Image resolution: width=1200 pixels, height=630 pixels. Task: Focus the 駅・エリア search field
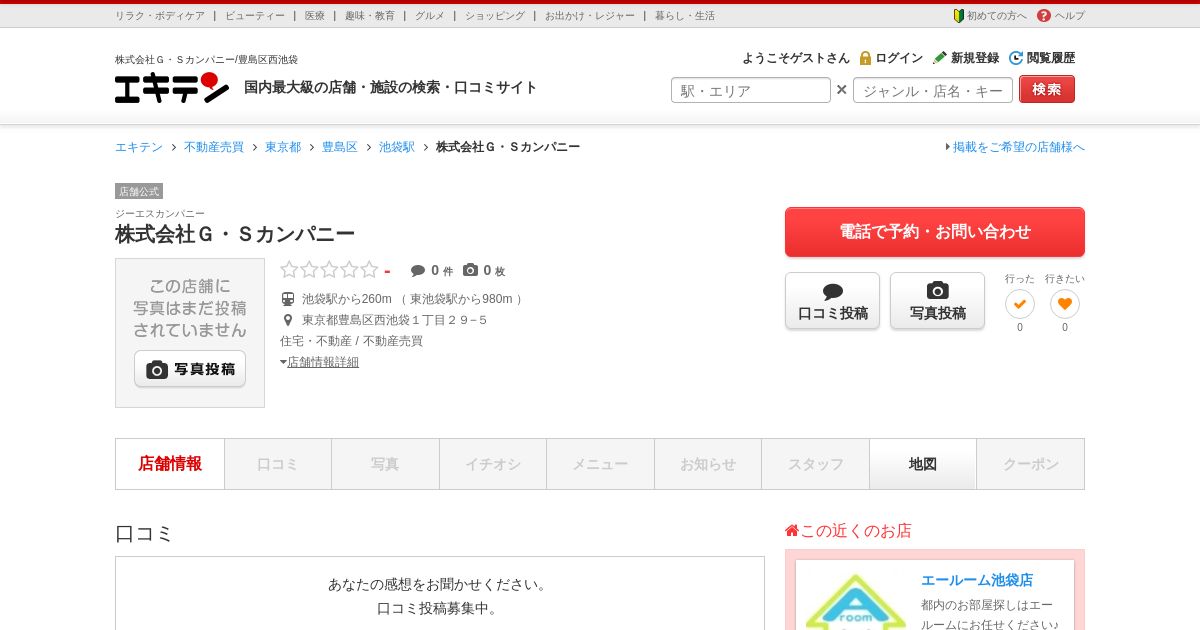coord(751,90)
